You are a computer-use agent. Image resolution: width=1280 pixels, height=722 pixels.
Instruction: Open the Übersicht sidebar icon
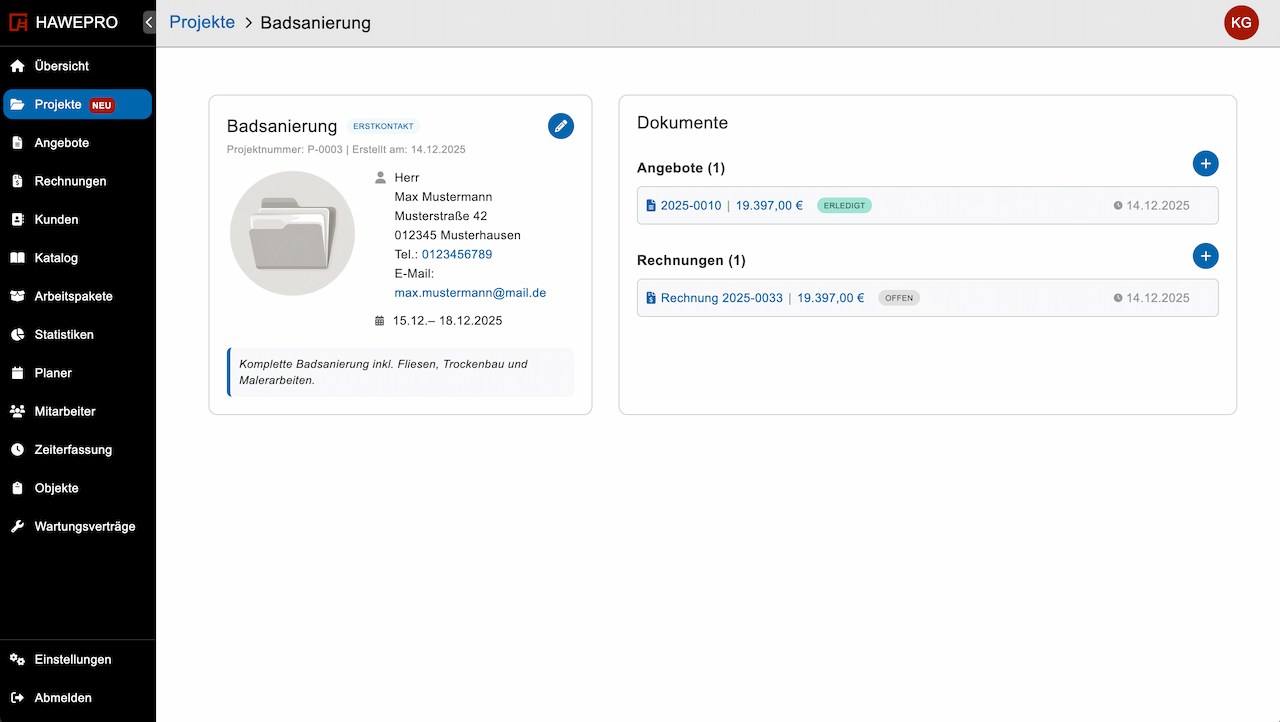[x=20, y=66]
